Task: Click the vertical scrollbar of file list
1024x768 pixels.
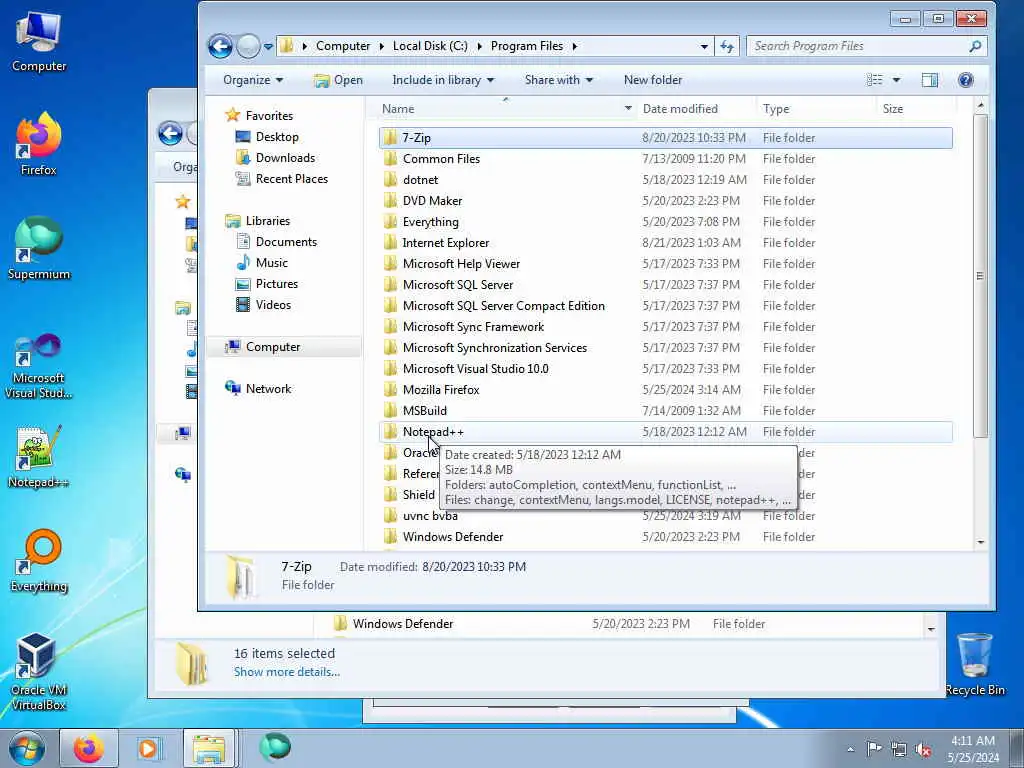Action: [980, 276]
